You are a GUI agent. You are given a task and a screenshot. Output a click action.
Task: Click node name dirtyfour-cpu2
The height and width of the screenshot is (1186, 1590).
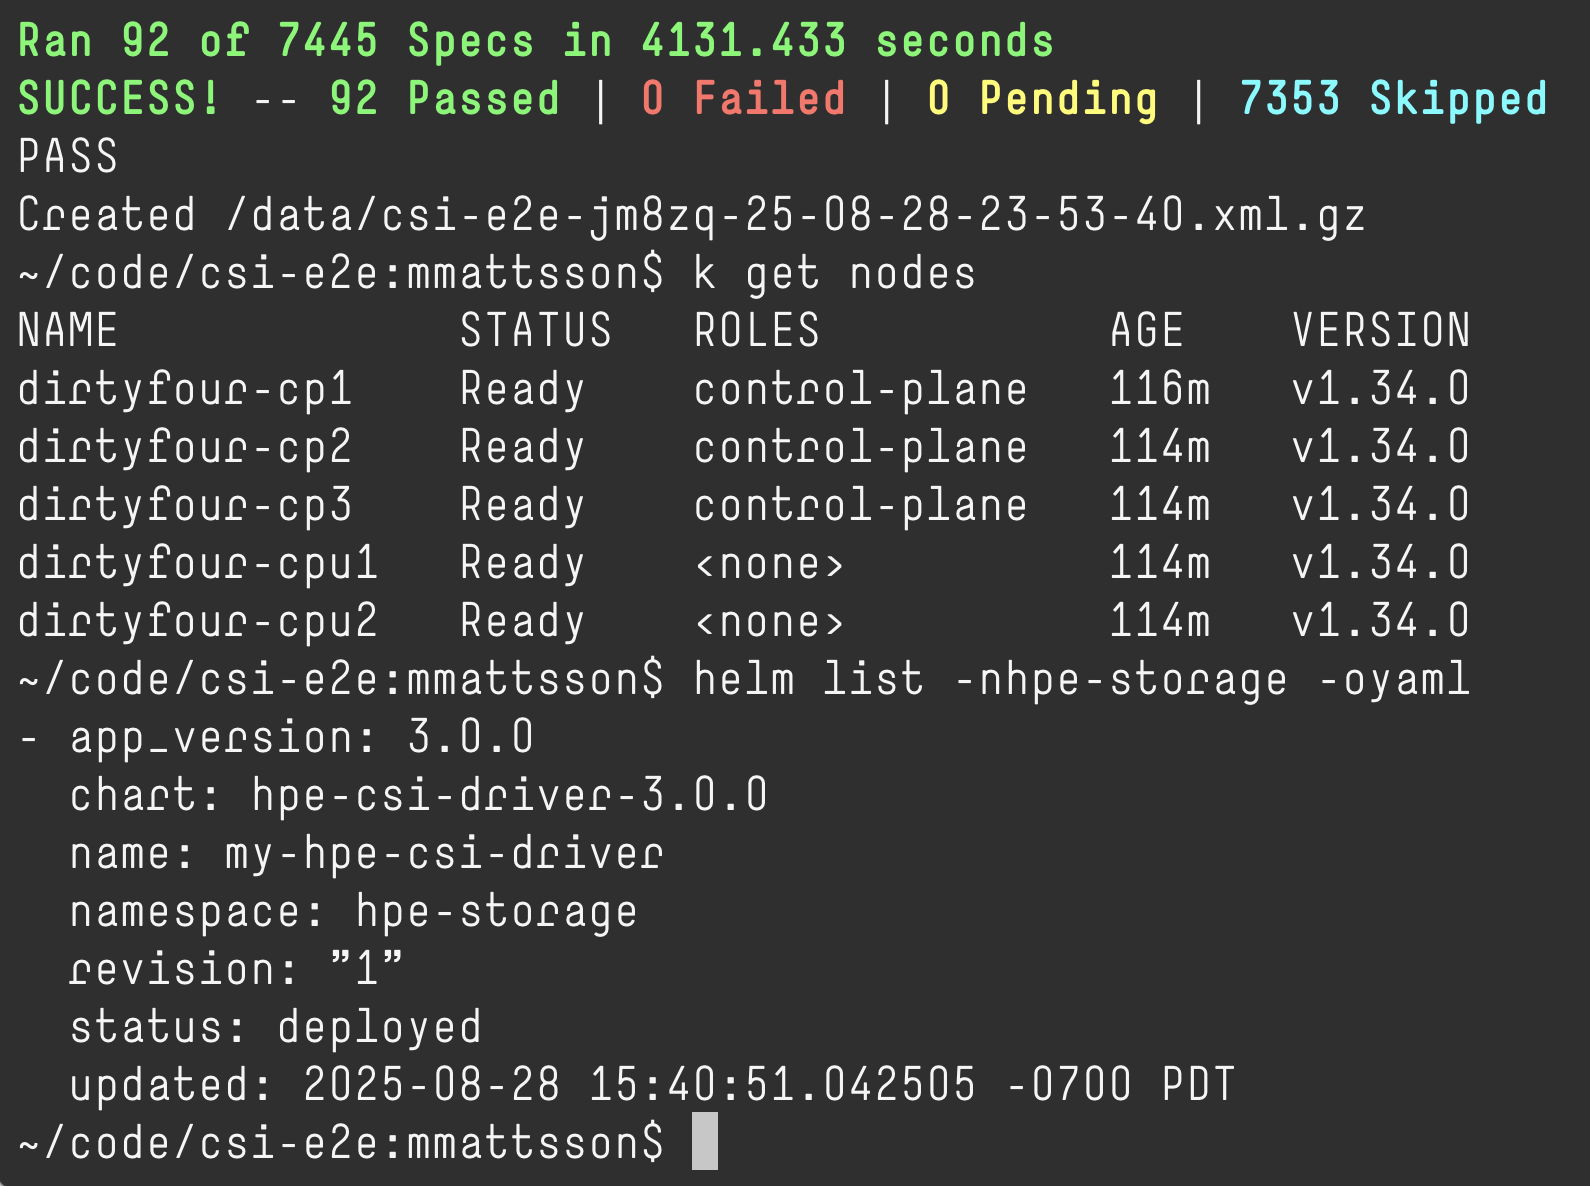(198, 623)
